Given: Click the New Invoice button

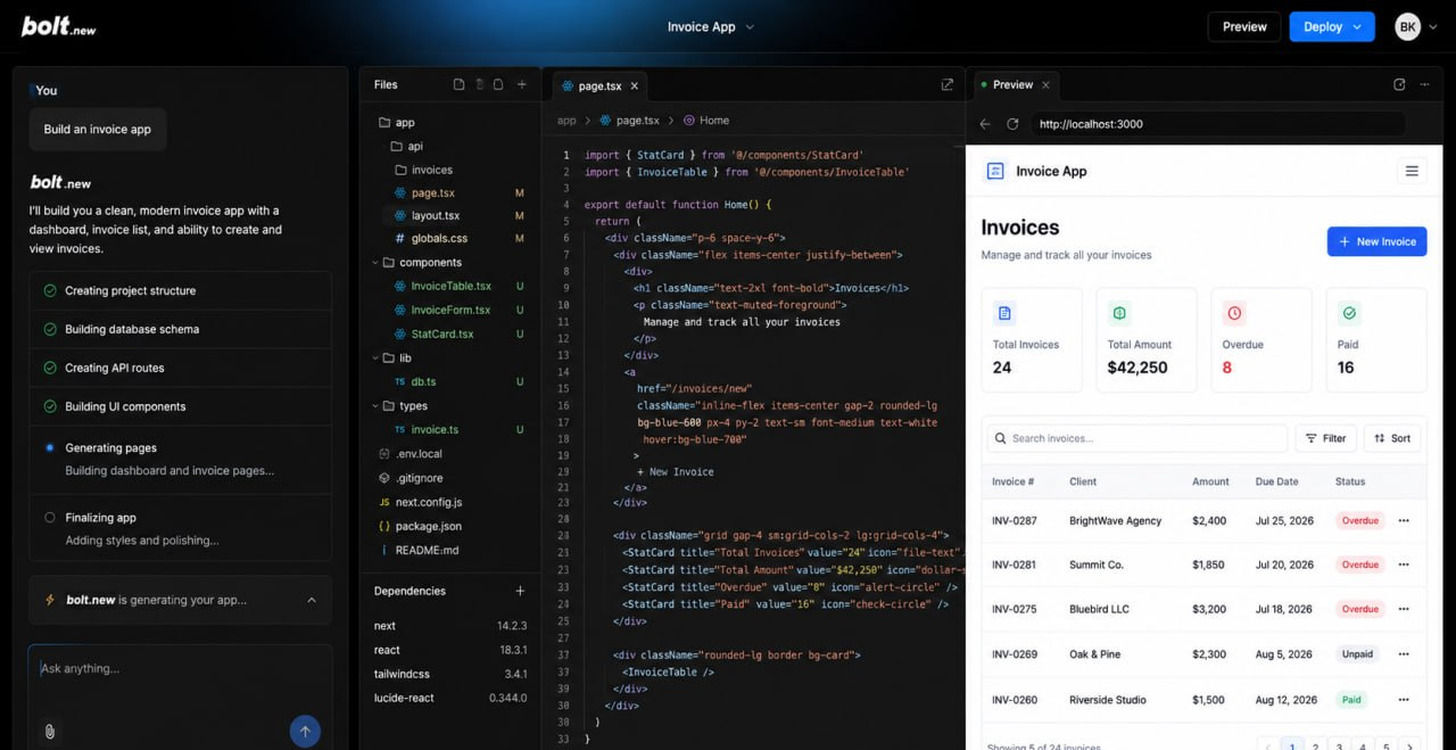Looking at the screenshot, I should [1377, 241].
